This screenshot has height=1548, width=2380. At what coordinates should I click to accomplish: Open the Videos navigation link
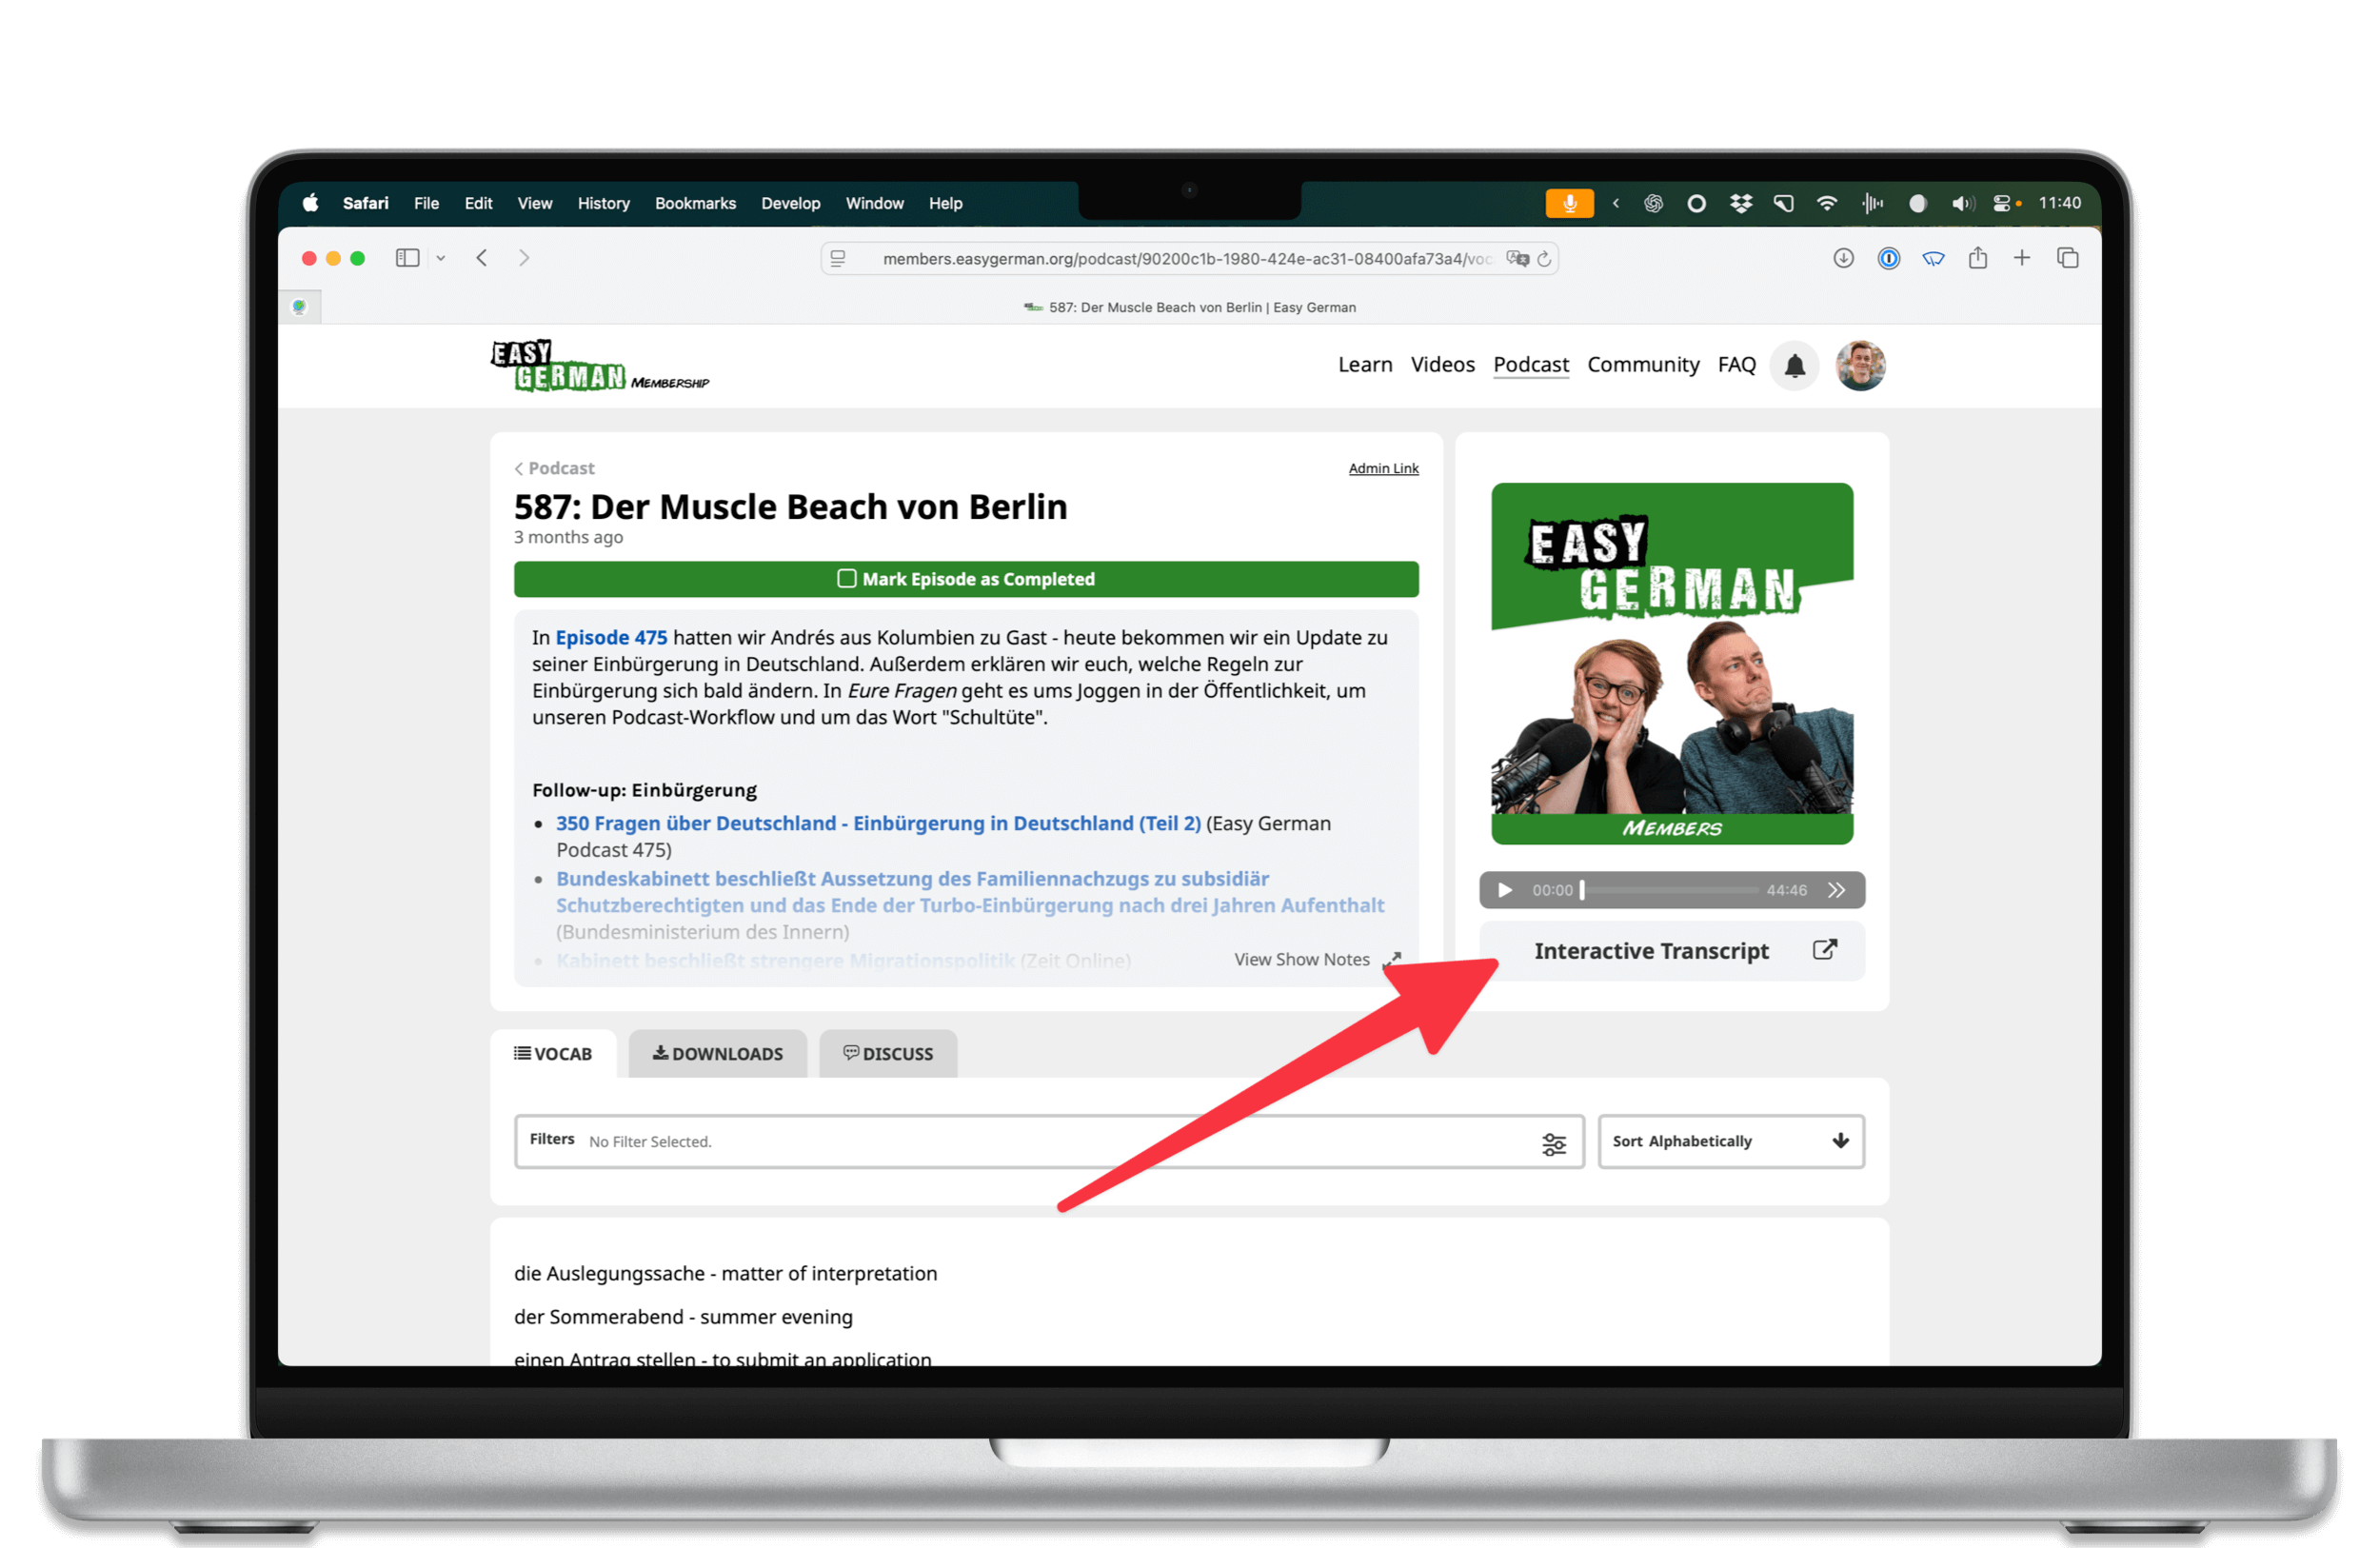[x=1442, y=364]
